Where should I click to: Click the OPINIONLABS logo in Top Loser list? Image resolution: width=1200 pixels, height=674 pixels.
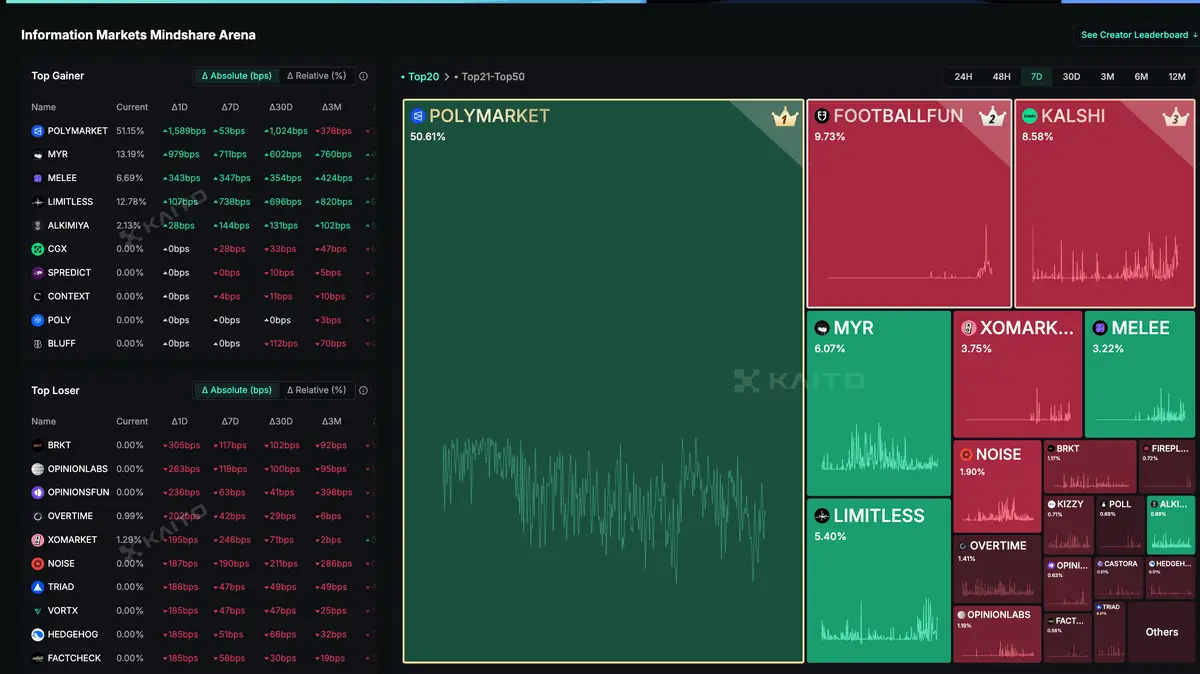click(x=37, y=469)
